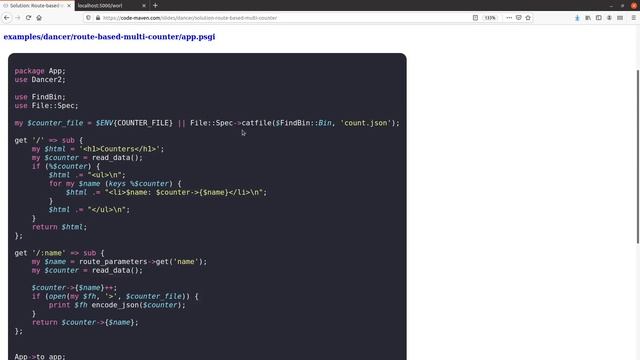Maximize the Firefox window
This screenshot has width=640, height=360.
pos(622,6)
